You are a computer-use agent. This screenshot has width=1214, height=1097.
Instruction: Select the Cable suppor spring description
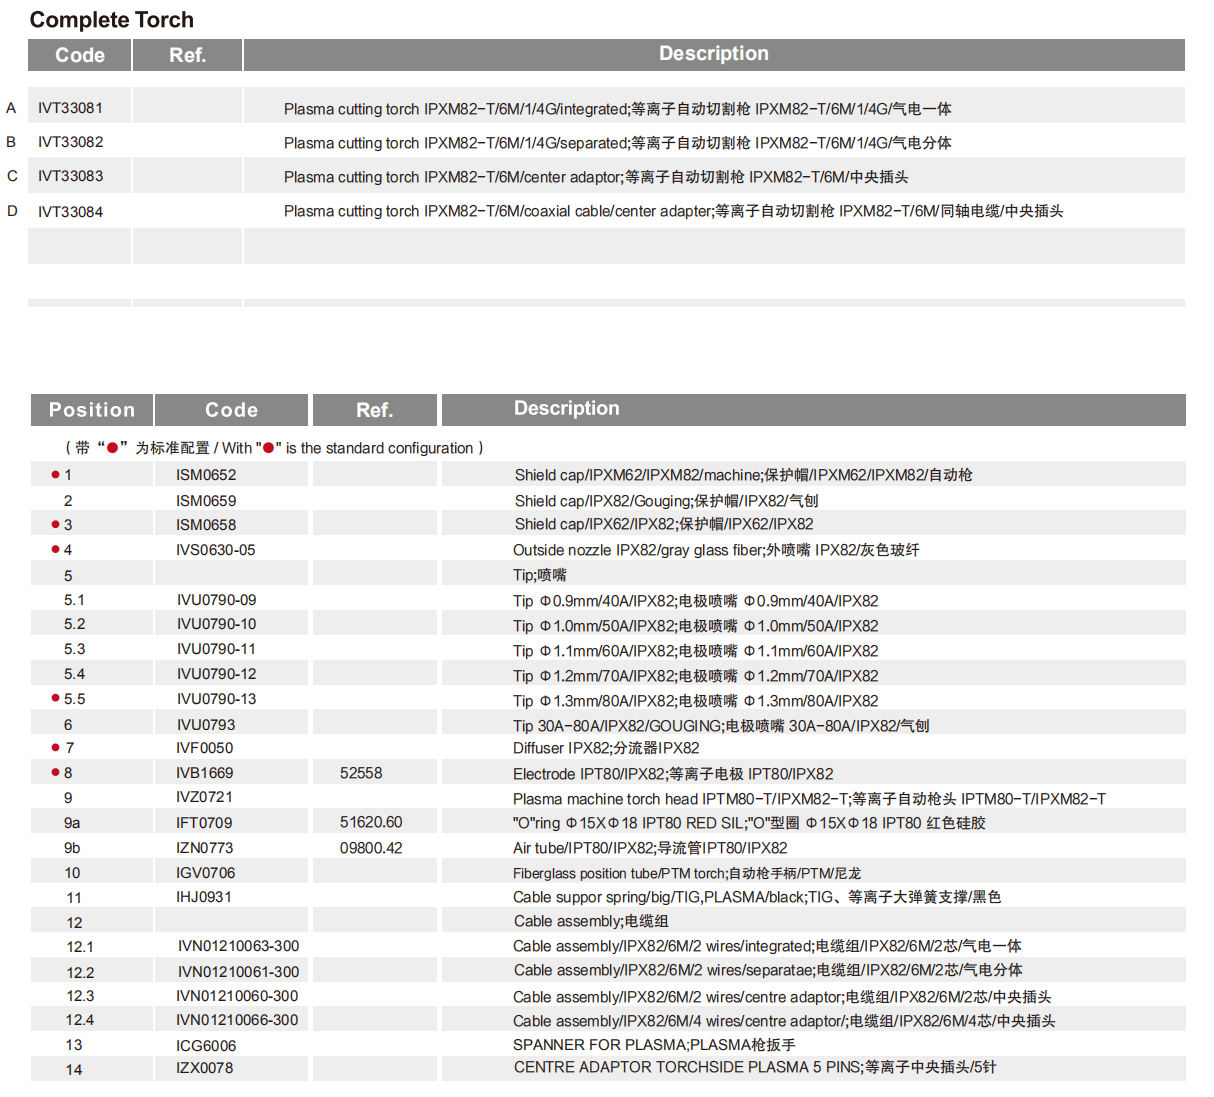pos(757,897)
